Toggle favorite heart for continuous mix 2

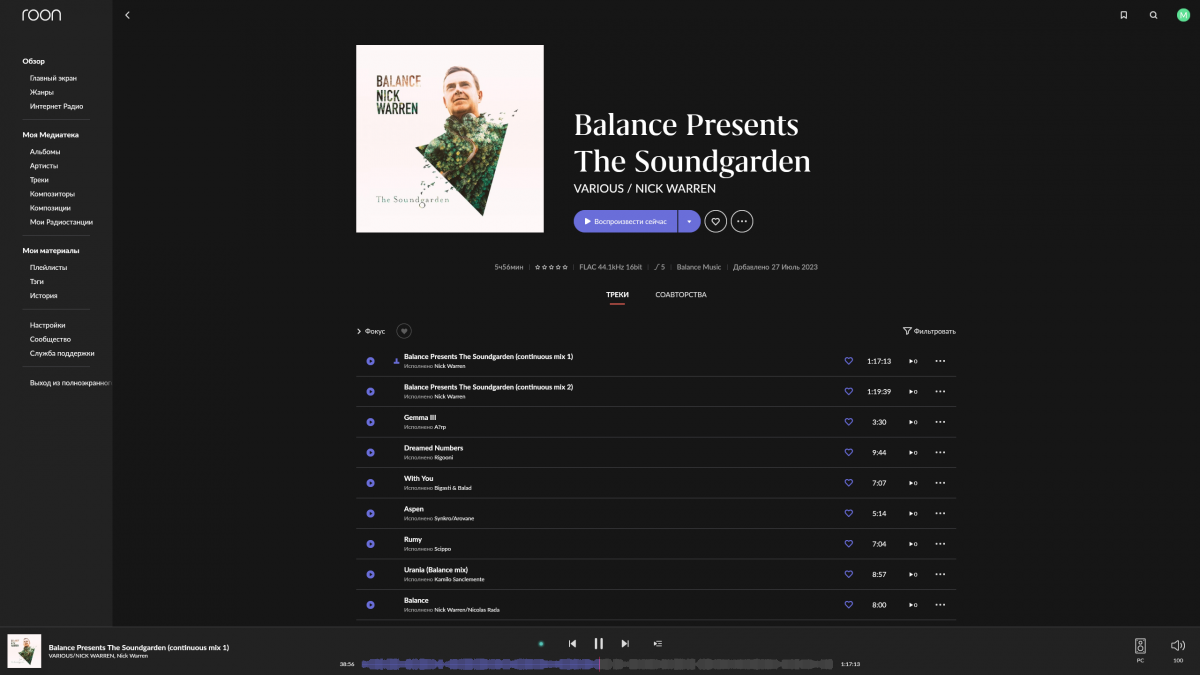point(849,391)
